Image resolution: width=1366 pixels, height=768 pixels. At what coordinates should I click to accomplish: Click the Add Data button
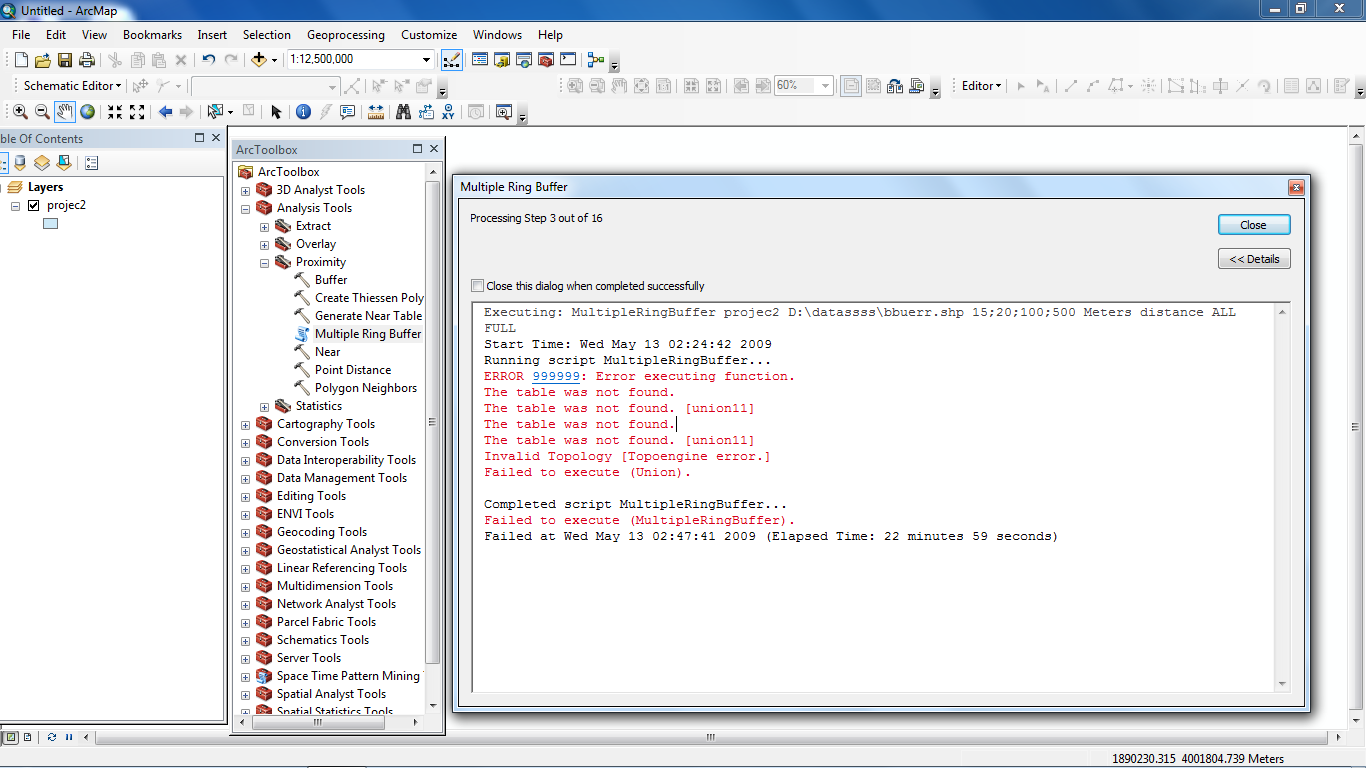click(260, 60)
